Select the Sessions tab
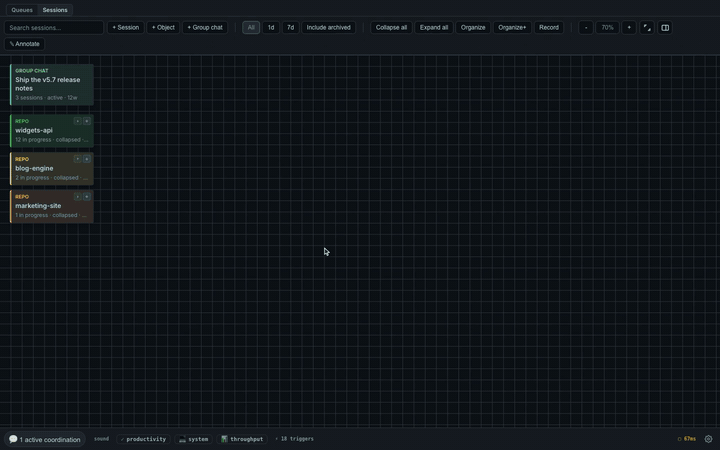The image size is (720, 450). tap(55, 10)
